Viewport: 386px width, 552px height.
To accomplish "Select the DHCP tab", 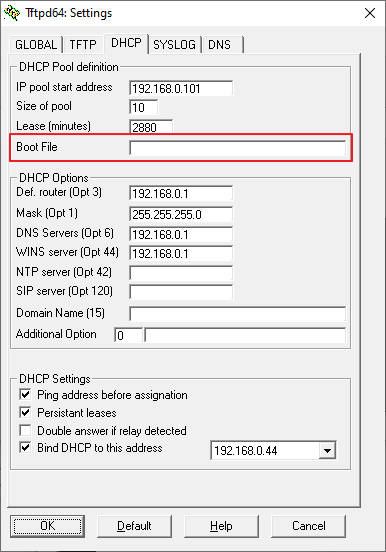I will pos(126,43).
